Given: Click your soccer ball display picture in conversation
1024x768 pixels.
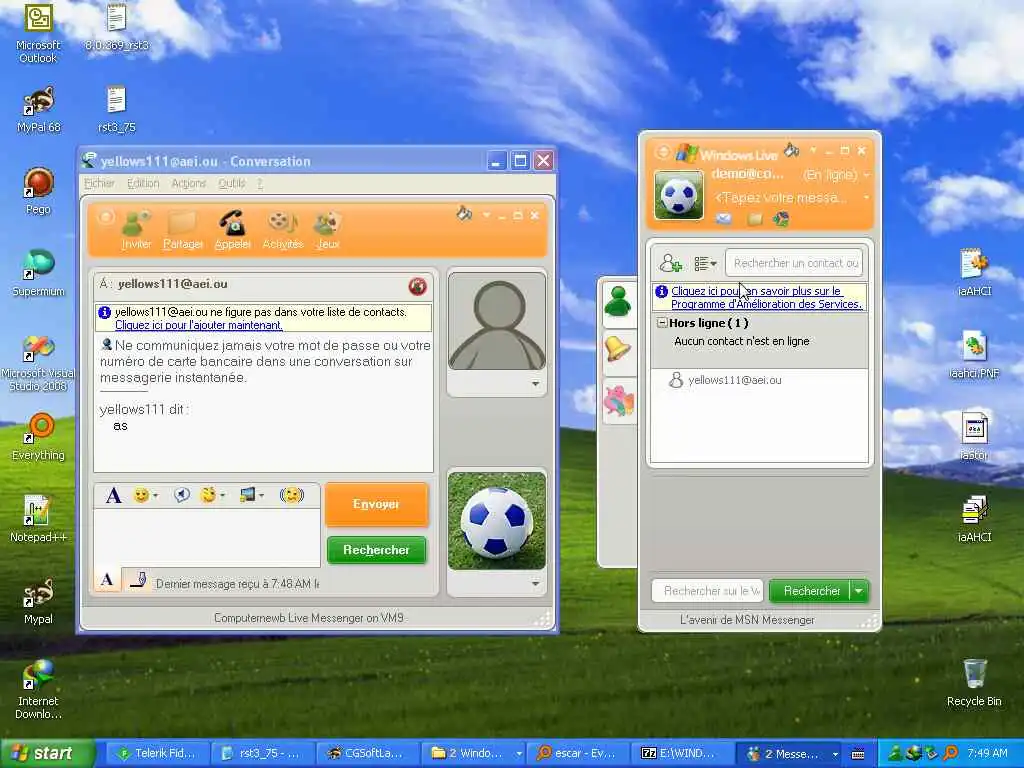Looking at the screenshot, I should pos(496,521).
